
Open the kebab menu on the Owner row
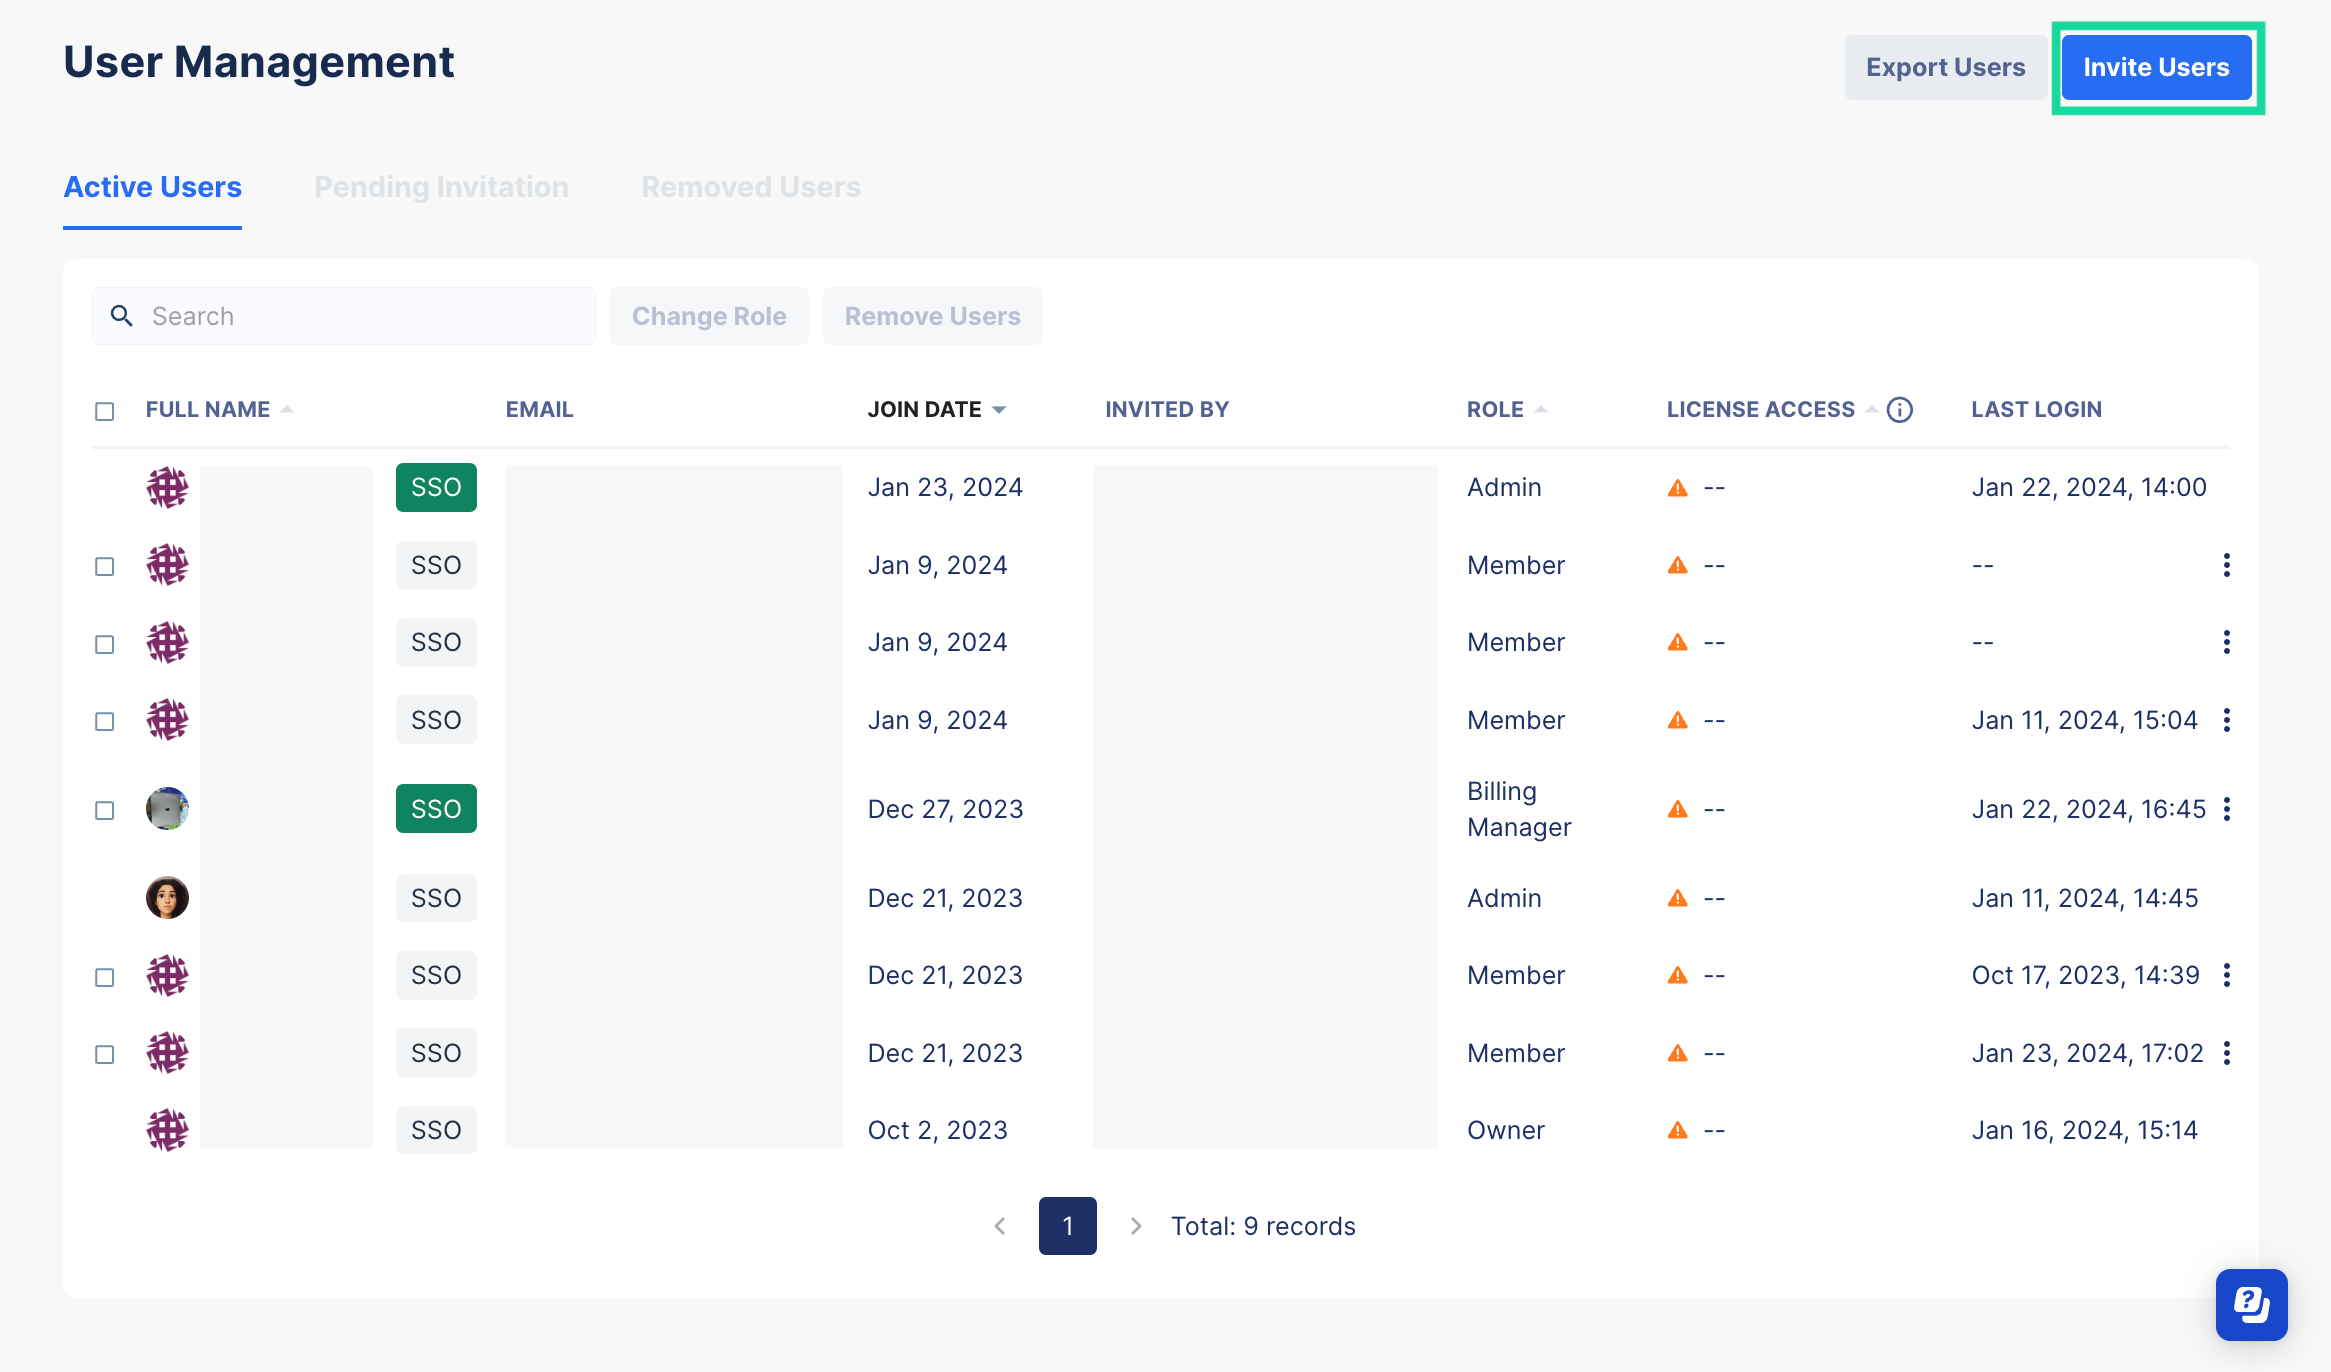[x=2227, y=1130]
